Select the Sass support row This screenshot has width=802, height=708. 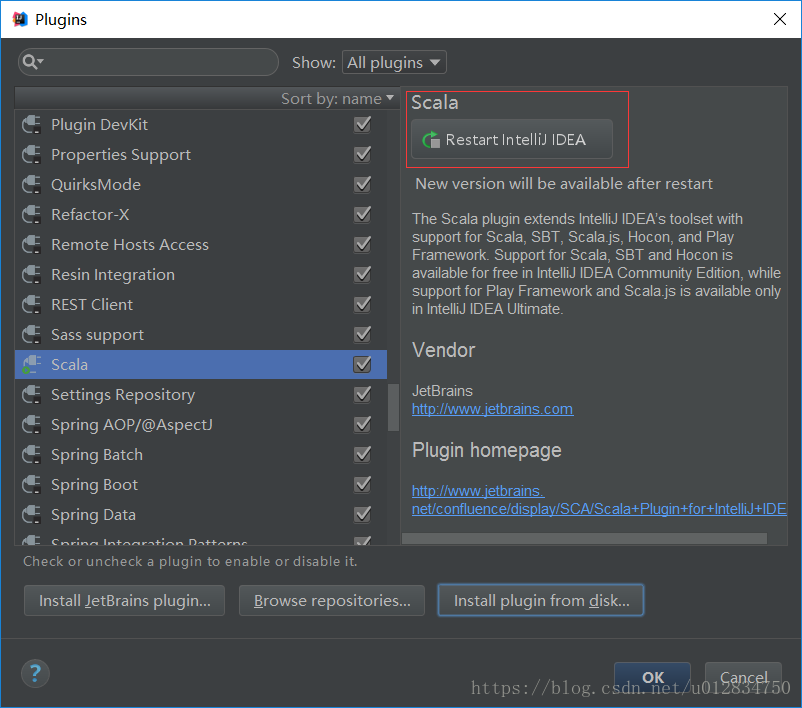coord(201,335)
